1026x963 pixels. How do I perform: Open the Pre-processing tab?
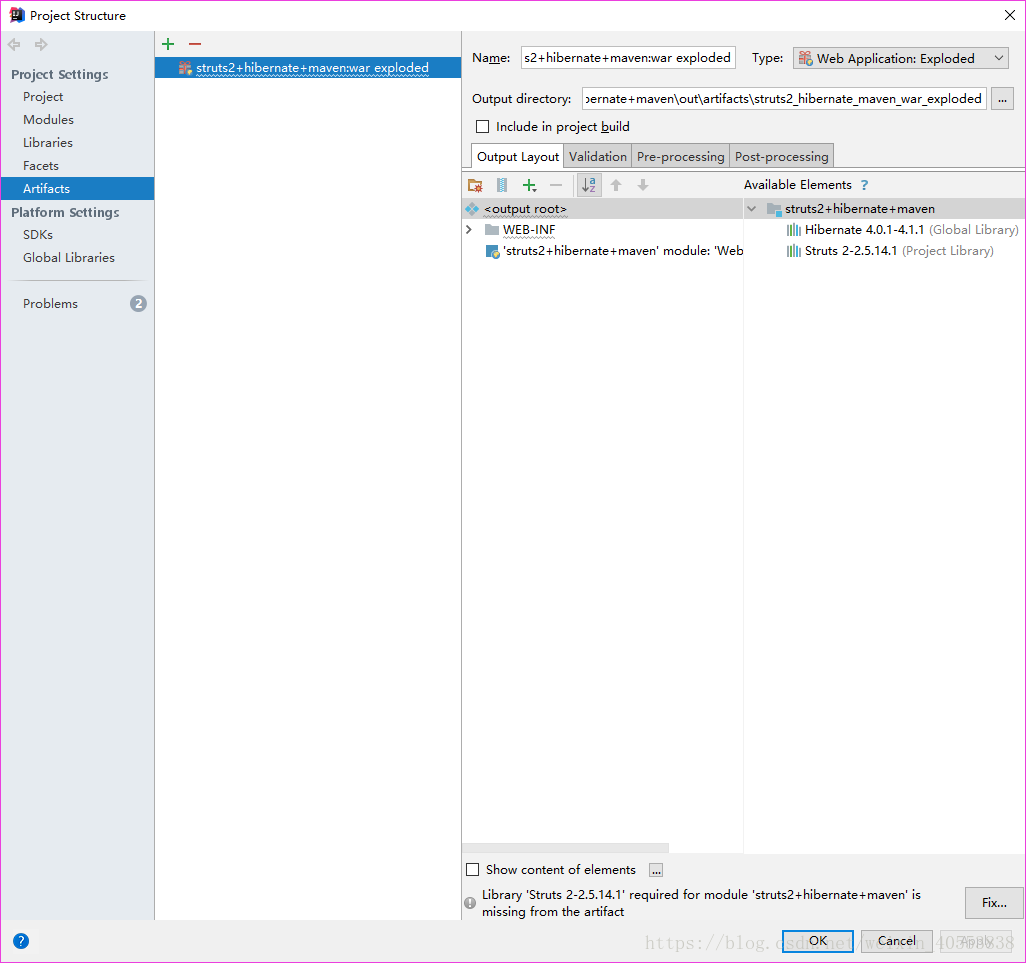click(681, 156)
